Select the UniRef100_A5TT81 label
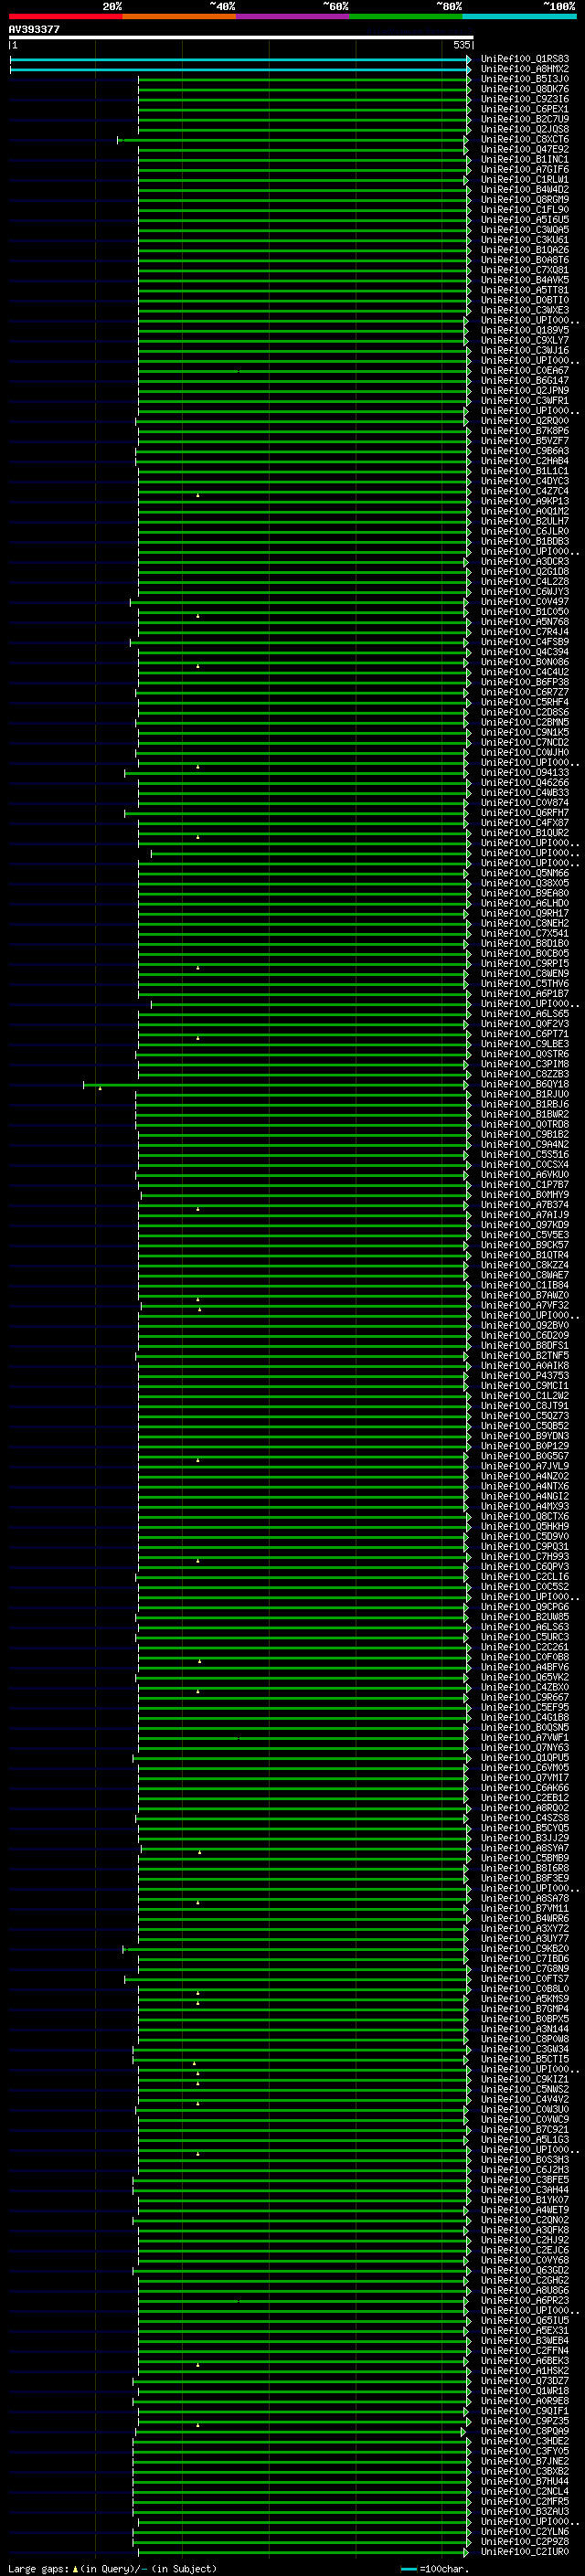Screen dimensions: 585x2576 pyautogui.click(x=524, y=290)
